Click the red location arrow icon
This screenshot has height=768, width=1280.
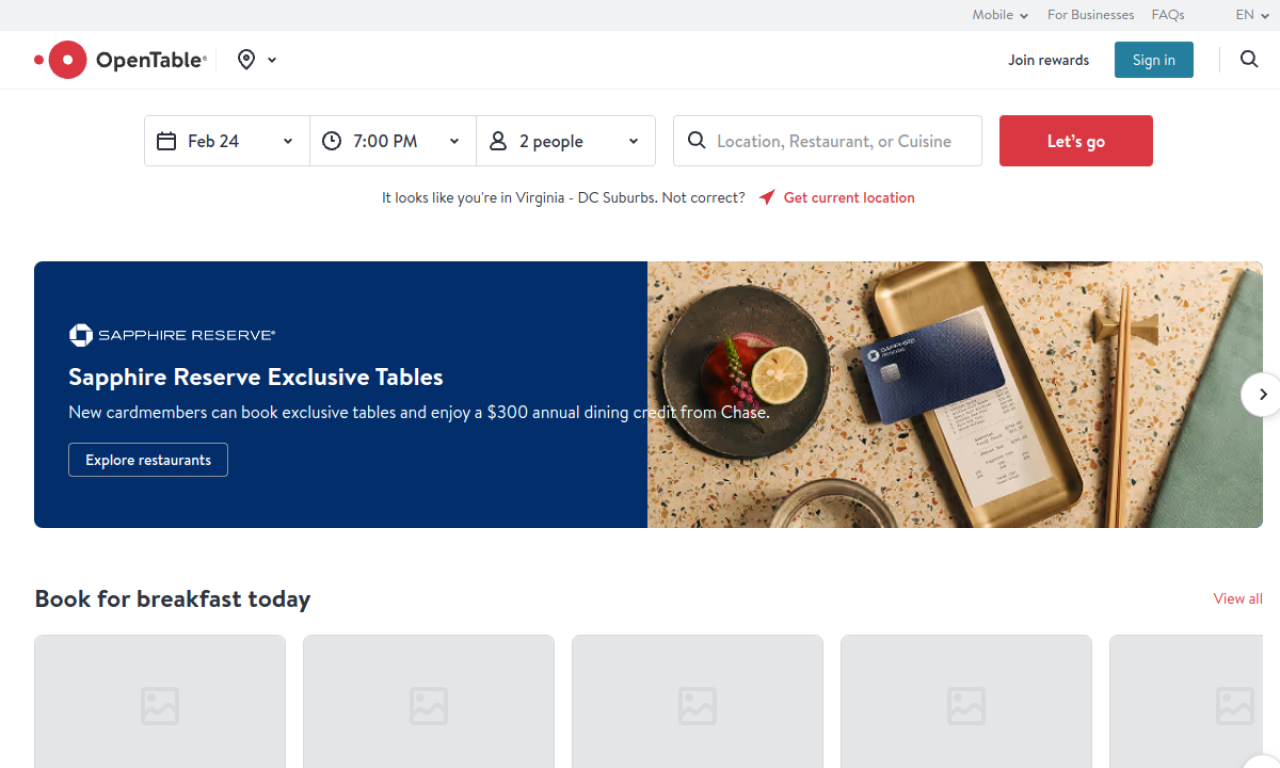766,197
